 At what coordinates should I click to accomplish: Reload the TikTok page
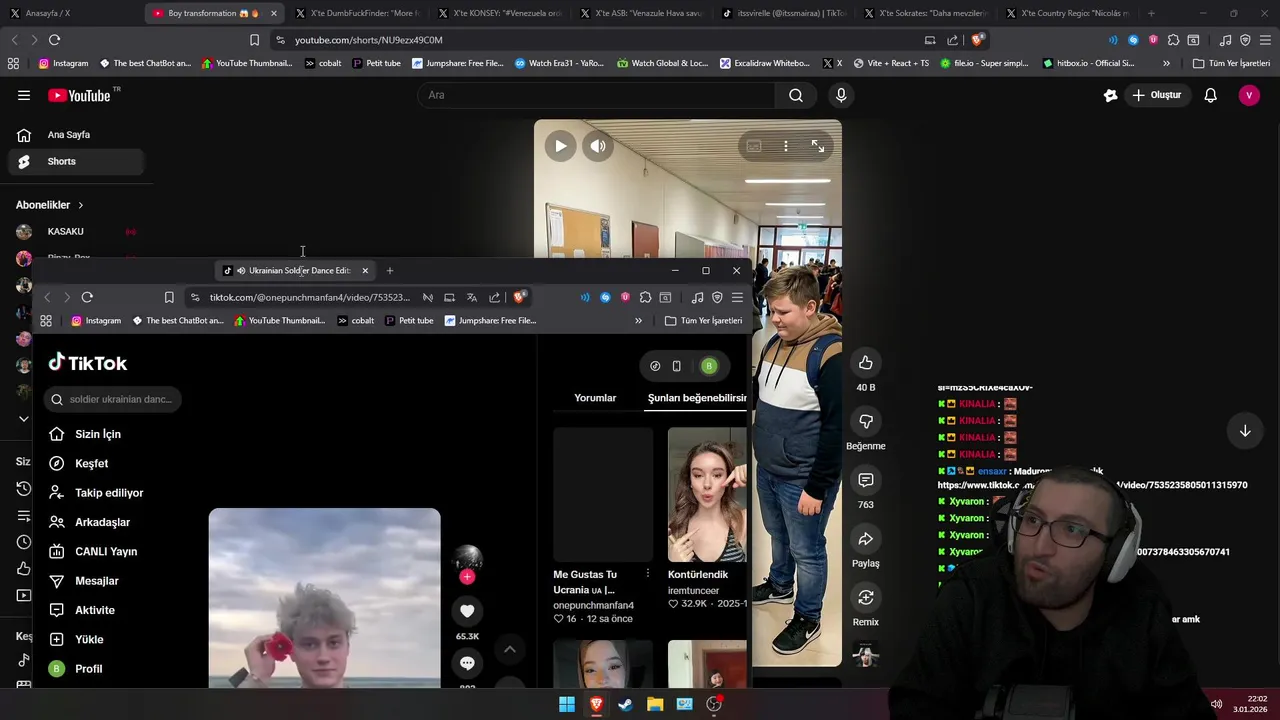point(87,297)
